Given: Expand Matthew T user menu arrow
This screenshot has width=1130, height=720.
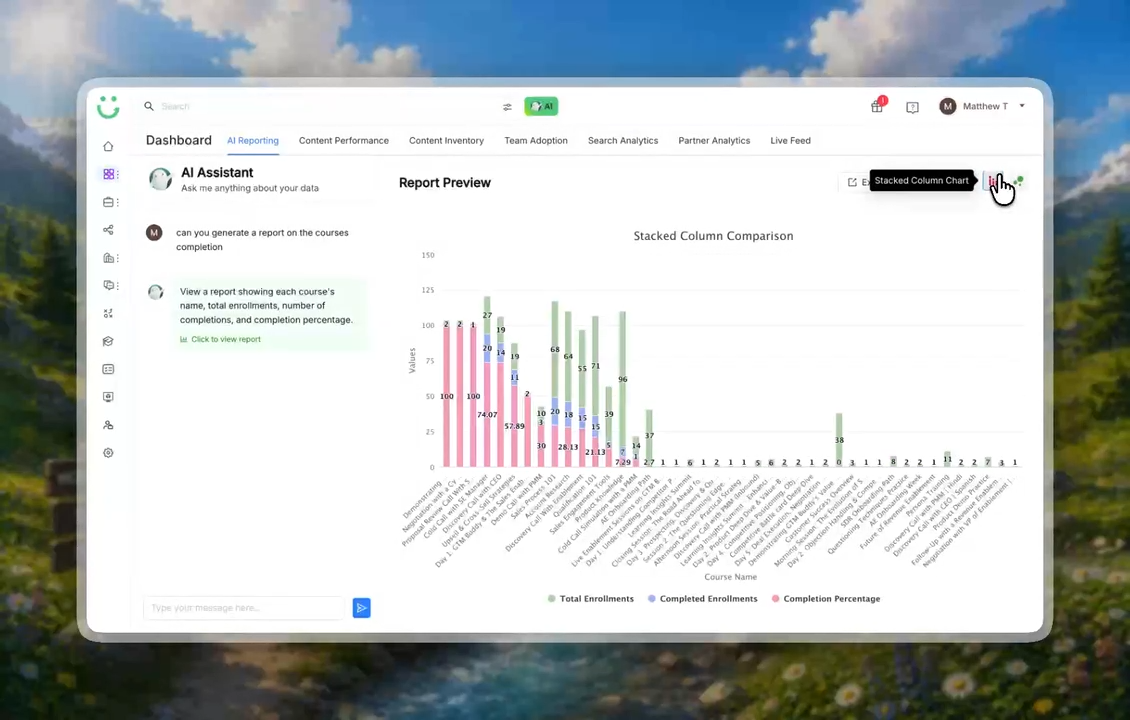Looking at the screenshot, I should coord(1022,106).
